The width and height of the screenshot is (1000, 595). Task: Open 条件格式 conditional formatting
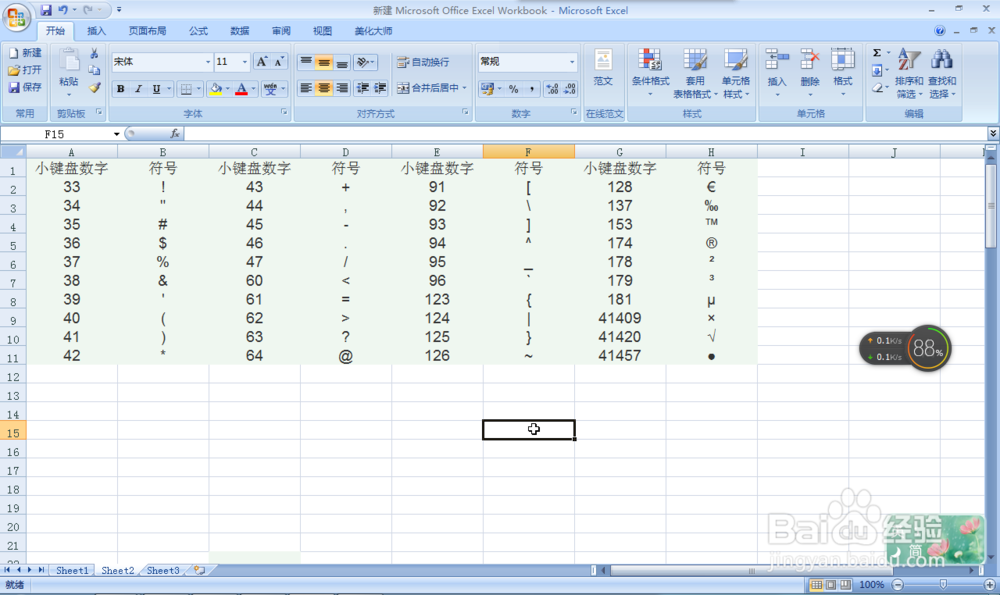coord(651,73)
